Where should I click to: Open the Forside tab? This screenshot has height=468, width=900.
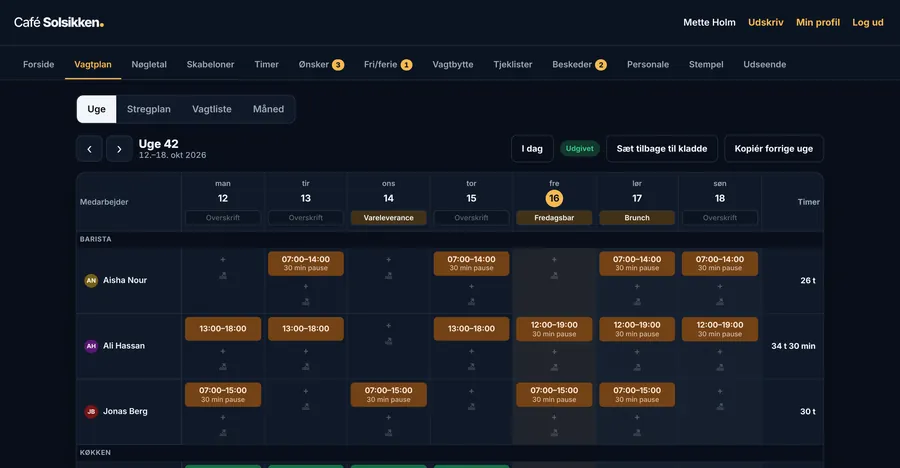[x=38, y=64]
